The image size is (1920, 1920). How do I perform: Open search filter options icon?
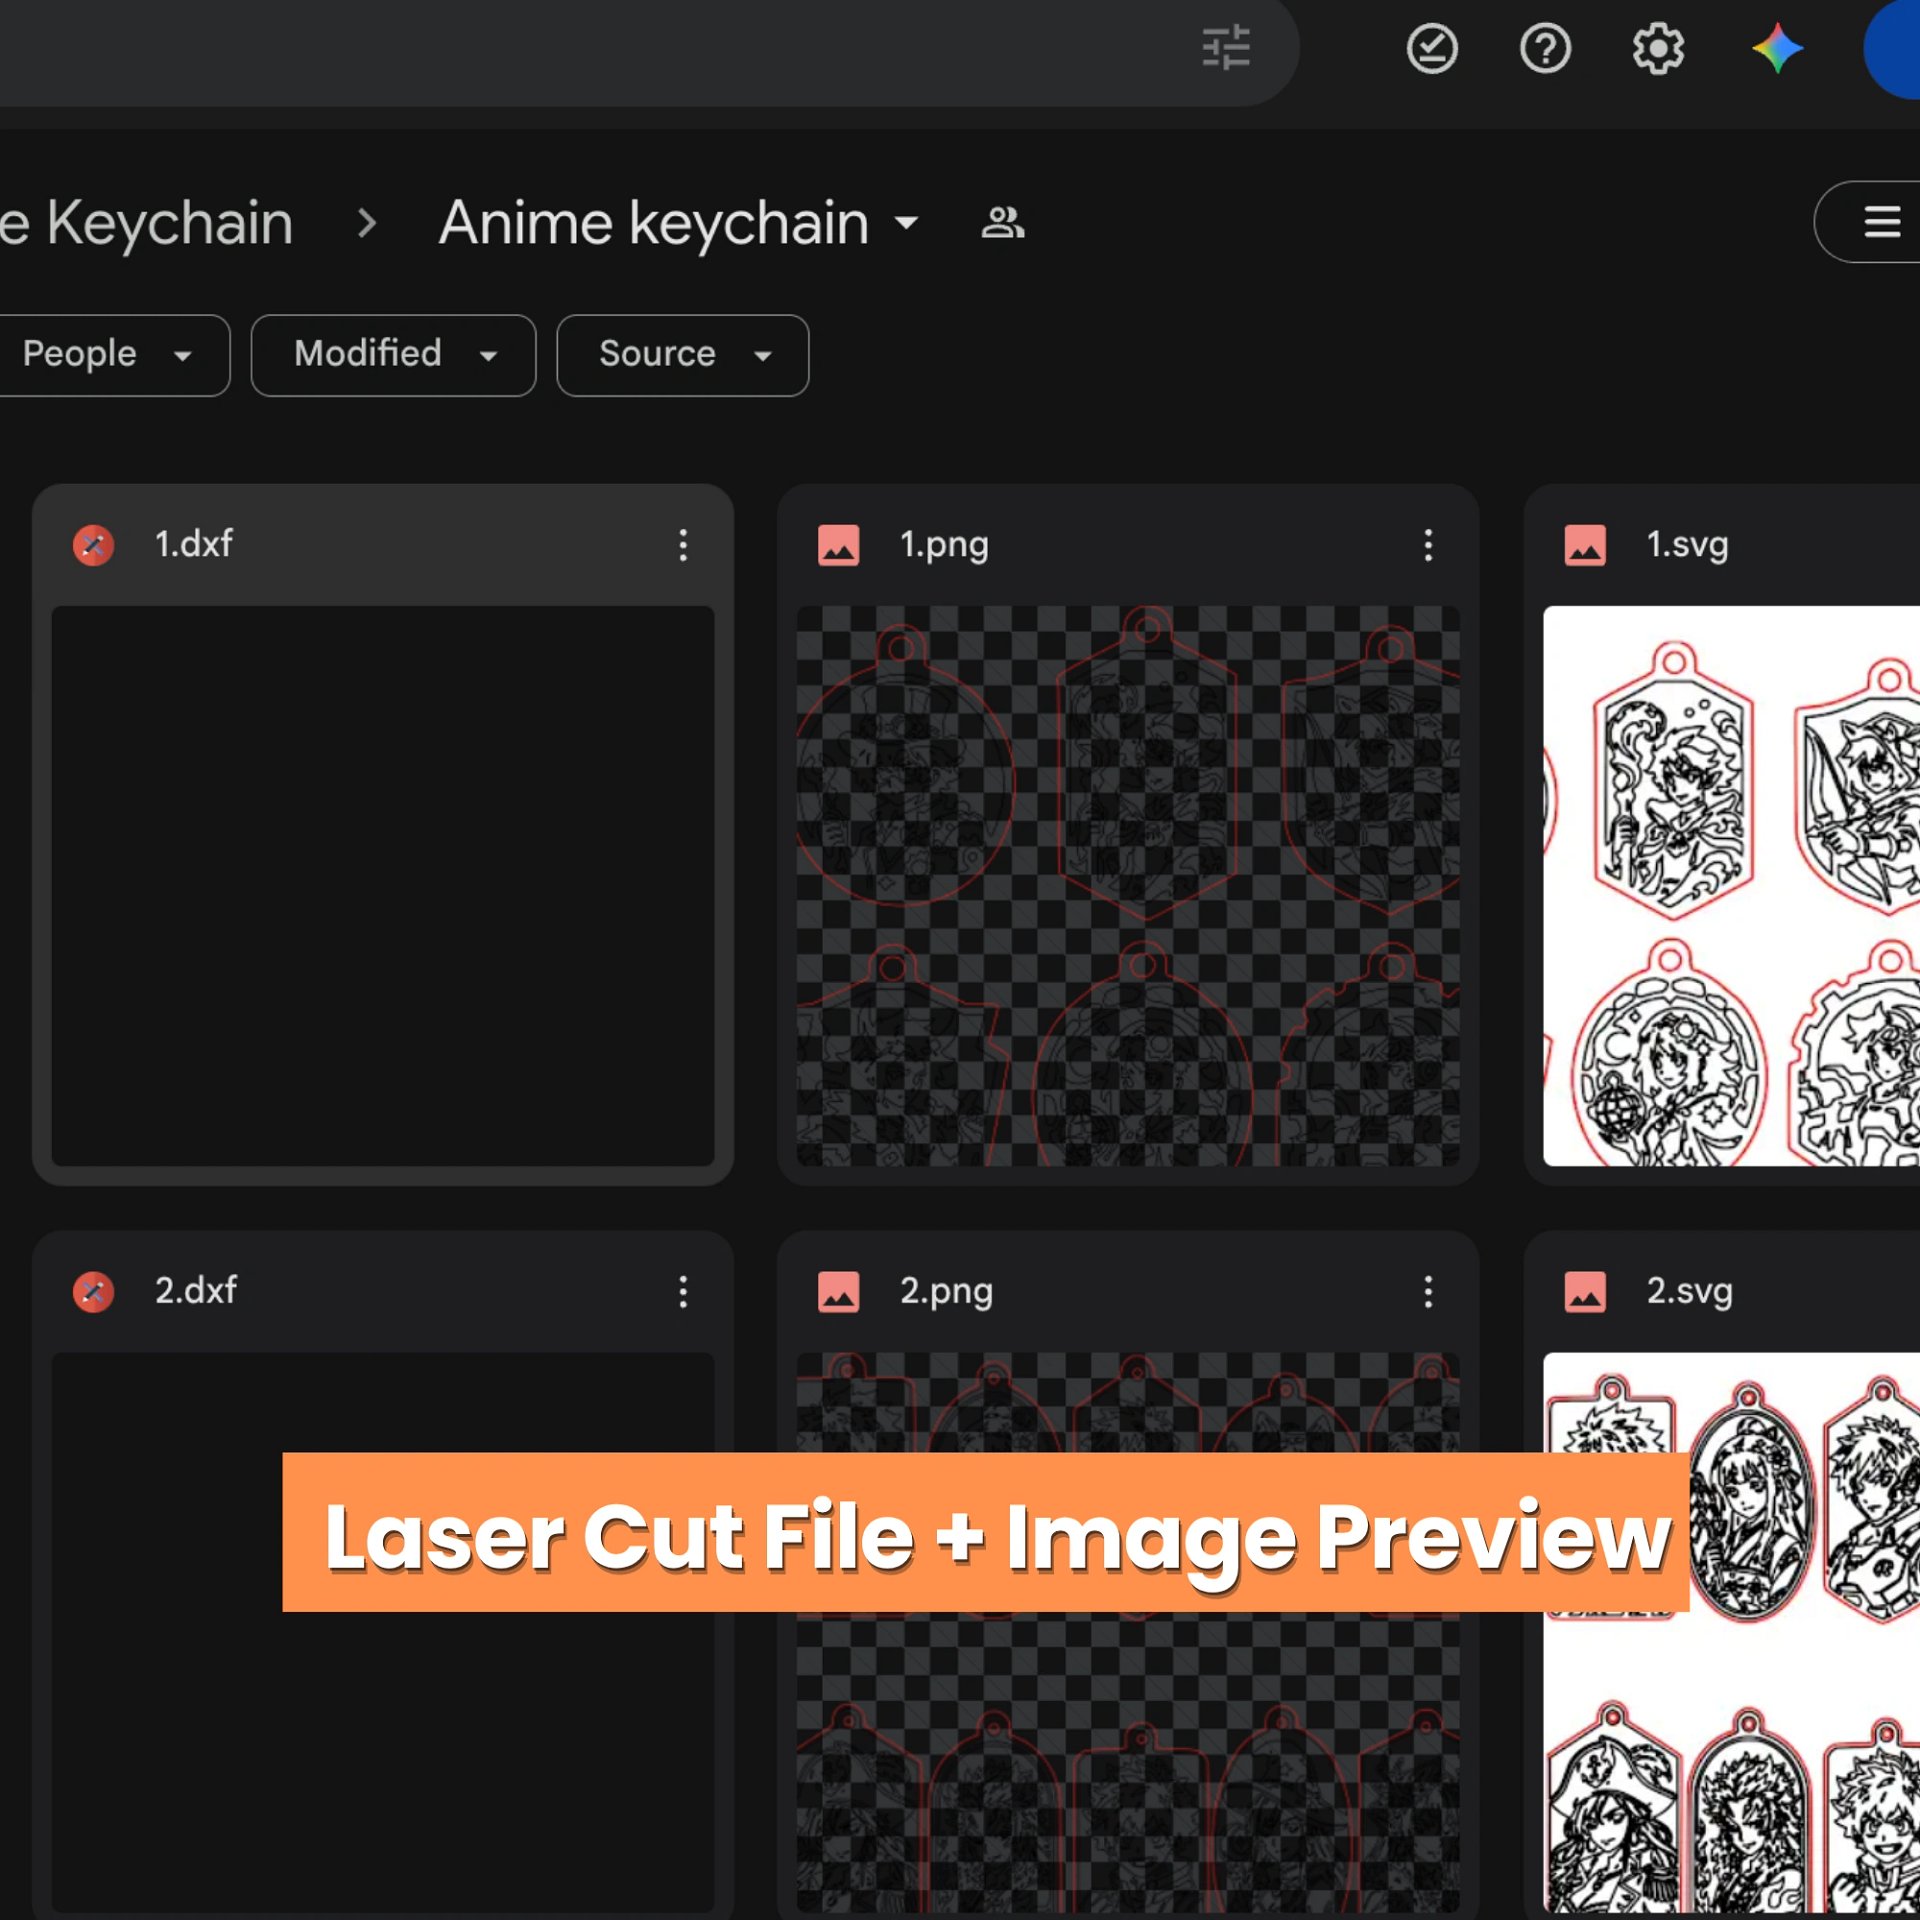point(1226,48)
